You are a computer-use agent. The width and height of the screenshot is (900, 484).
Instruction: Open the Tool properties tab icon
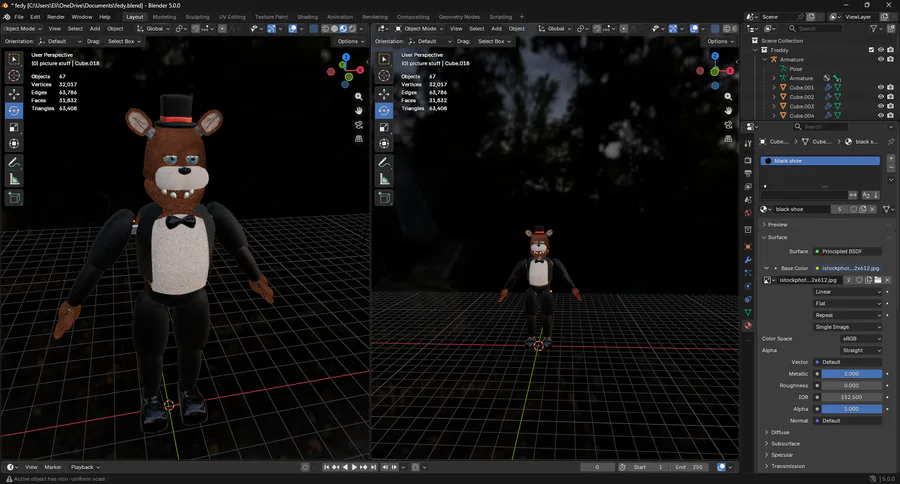[x=748, y=144]
